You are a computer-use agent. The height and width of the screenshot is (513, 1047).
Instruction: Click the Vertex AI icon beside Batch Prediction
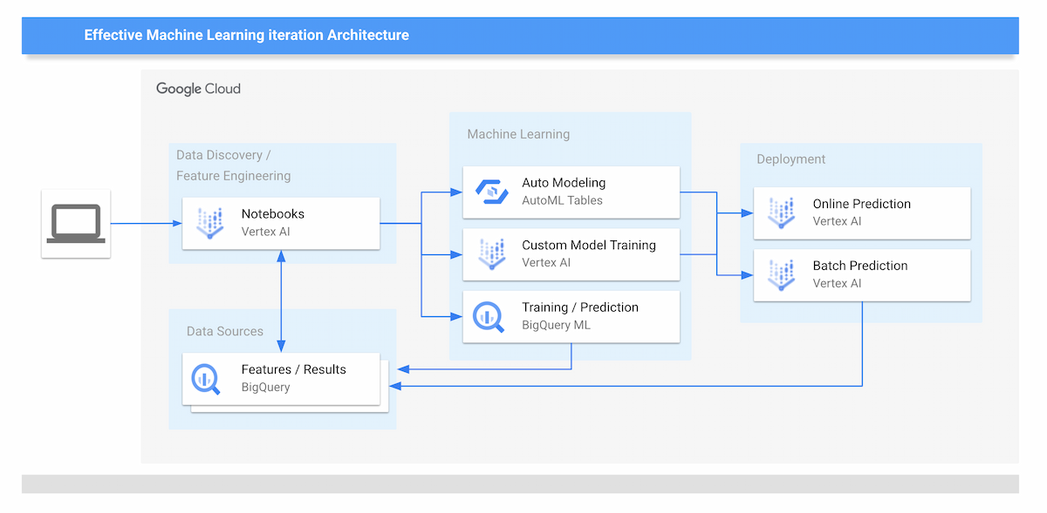click(x=782, y=275)
